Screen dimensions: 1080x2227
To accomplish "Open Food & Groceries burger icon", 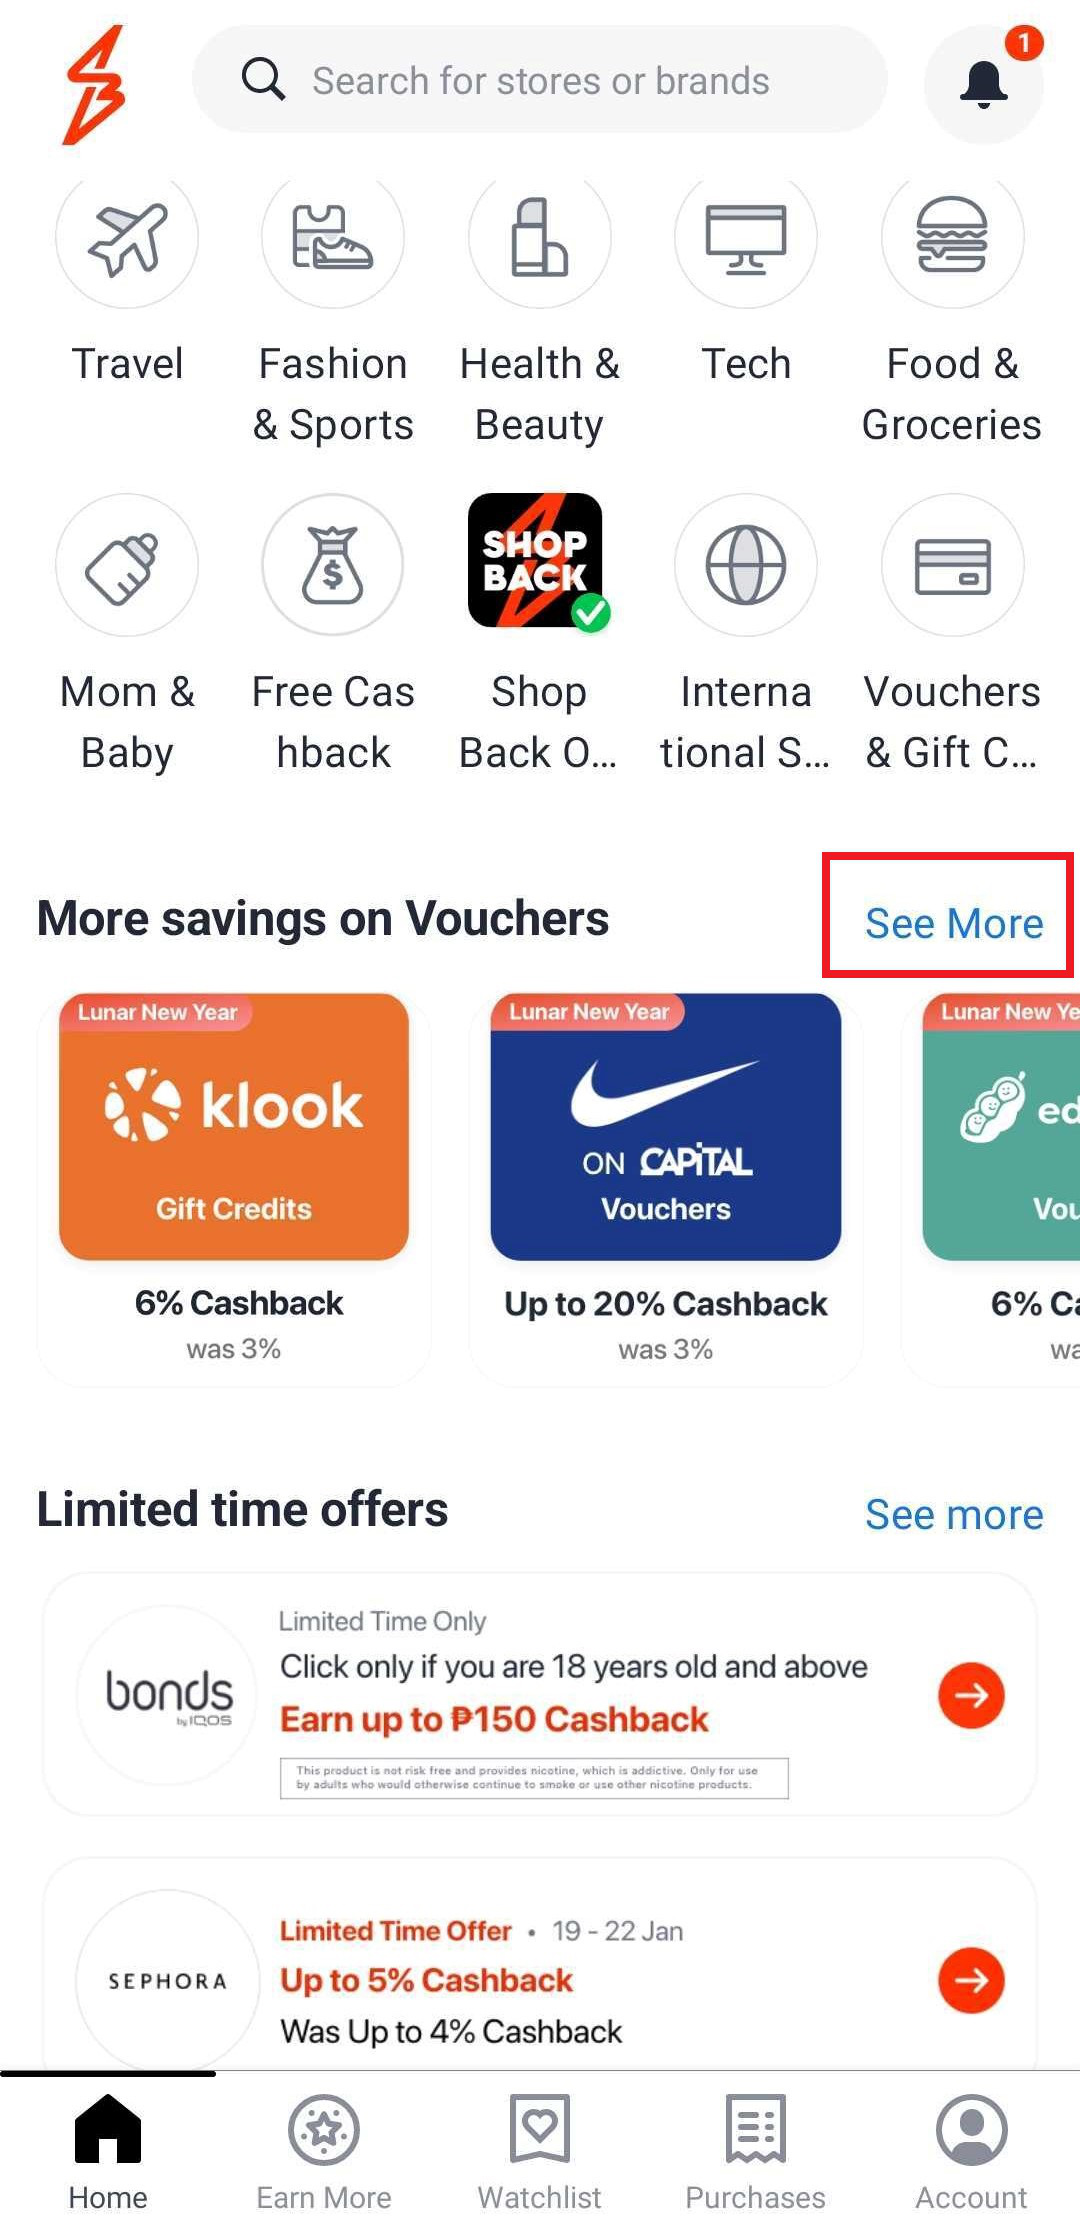I will coord(952,238).
